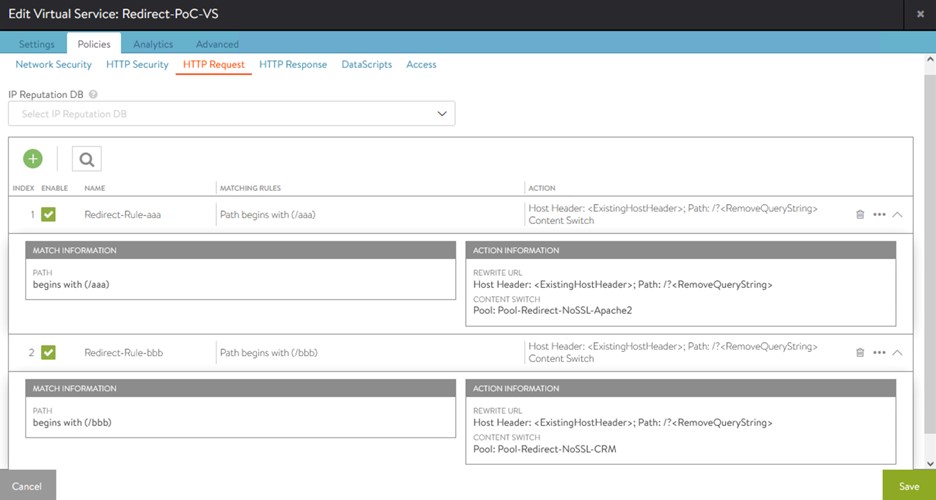Click the green add rule plus icon
Image resolution: width=936 pixels, height=500 pixels.
[33, 158]
